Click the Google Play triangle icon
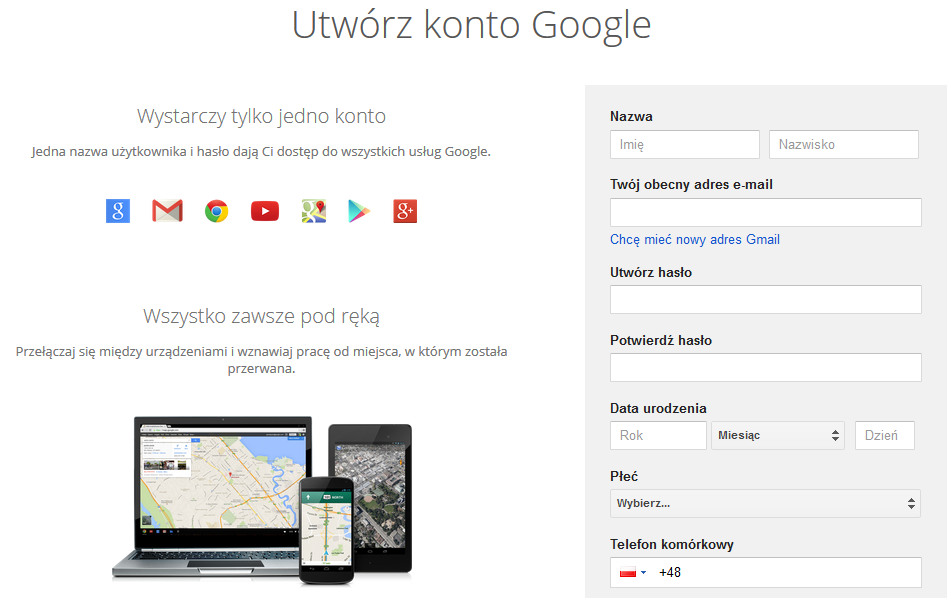Image resolution: width=952 pixels, height=602 pixels. pyautogui.click(x=359, y=211)
